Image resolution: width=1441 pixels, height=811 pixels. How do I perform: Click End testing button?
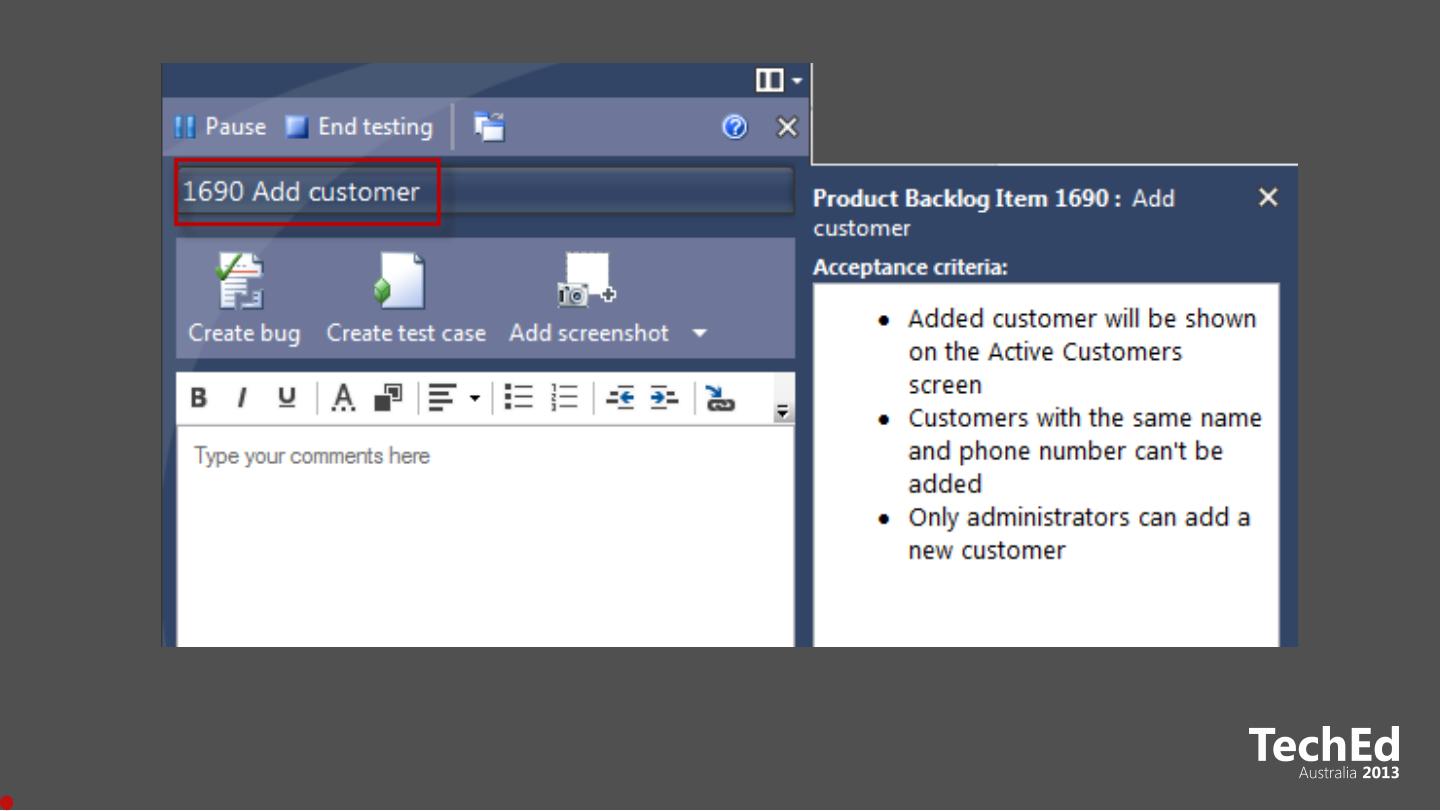[x=359, y=127]
